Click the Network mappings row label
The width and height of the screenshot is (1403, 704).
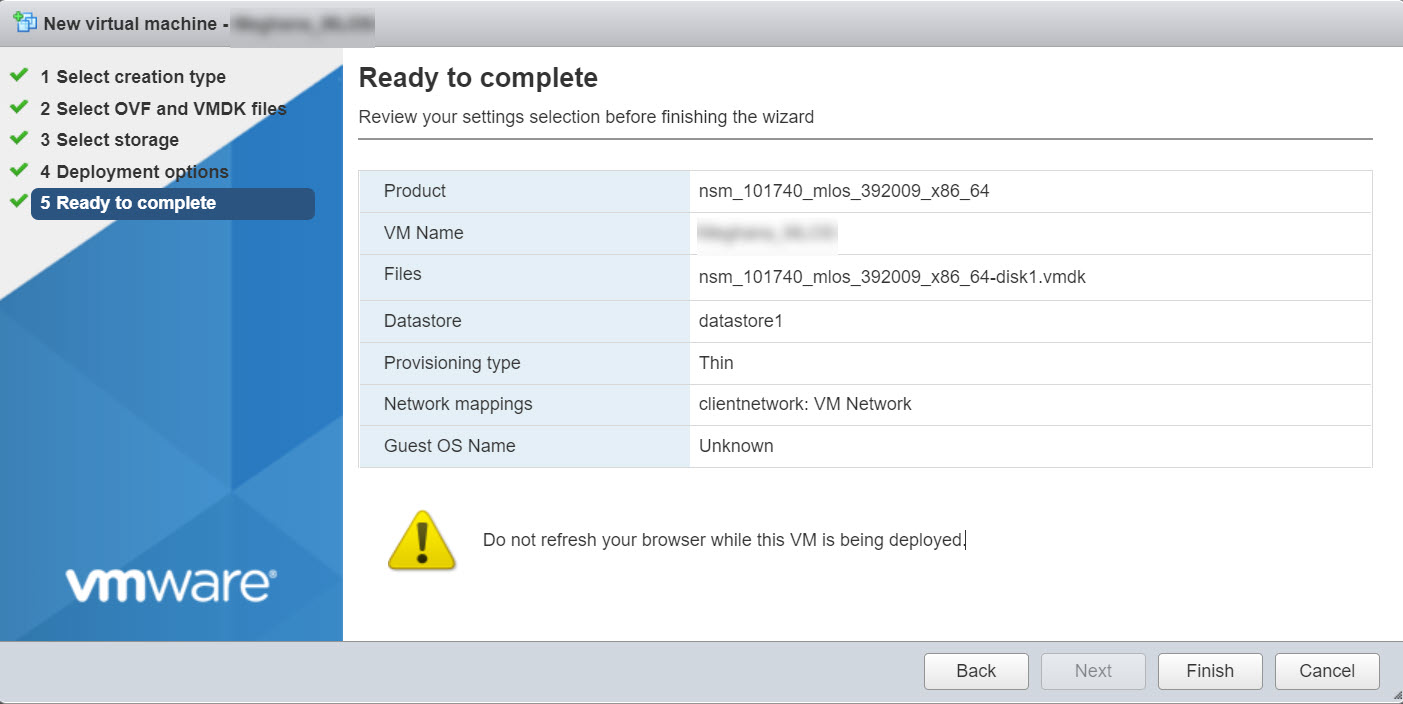pos(458,405)
